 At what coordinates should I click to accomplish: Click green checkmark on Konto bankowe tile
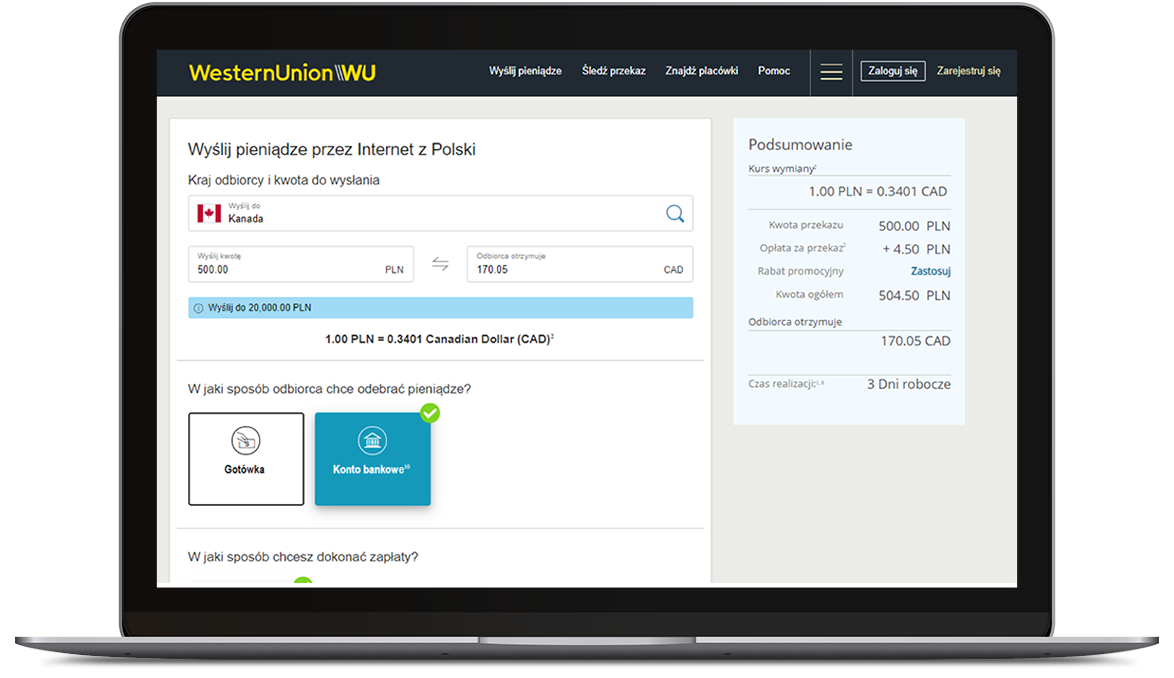(430, 413)
